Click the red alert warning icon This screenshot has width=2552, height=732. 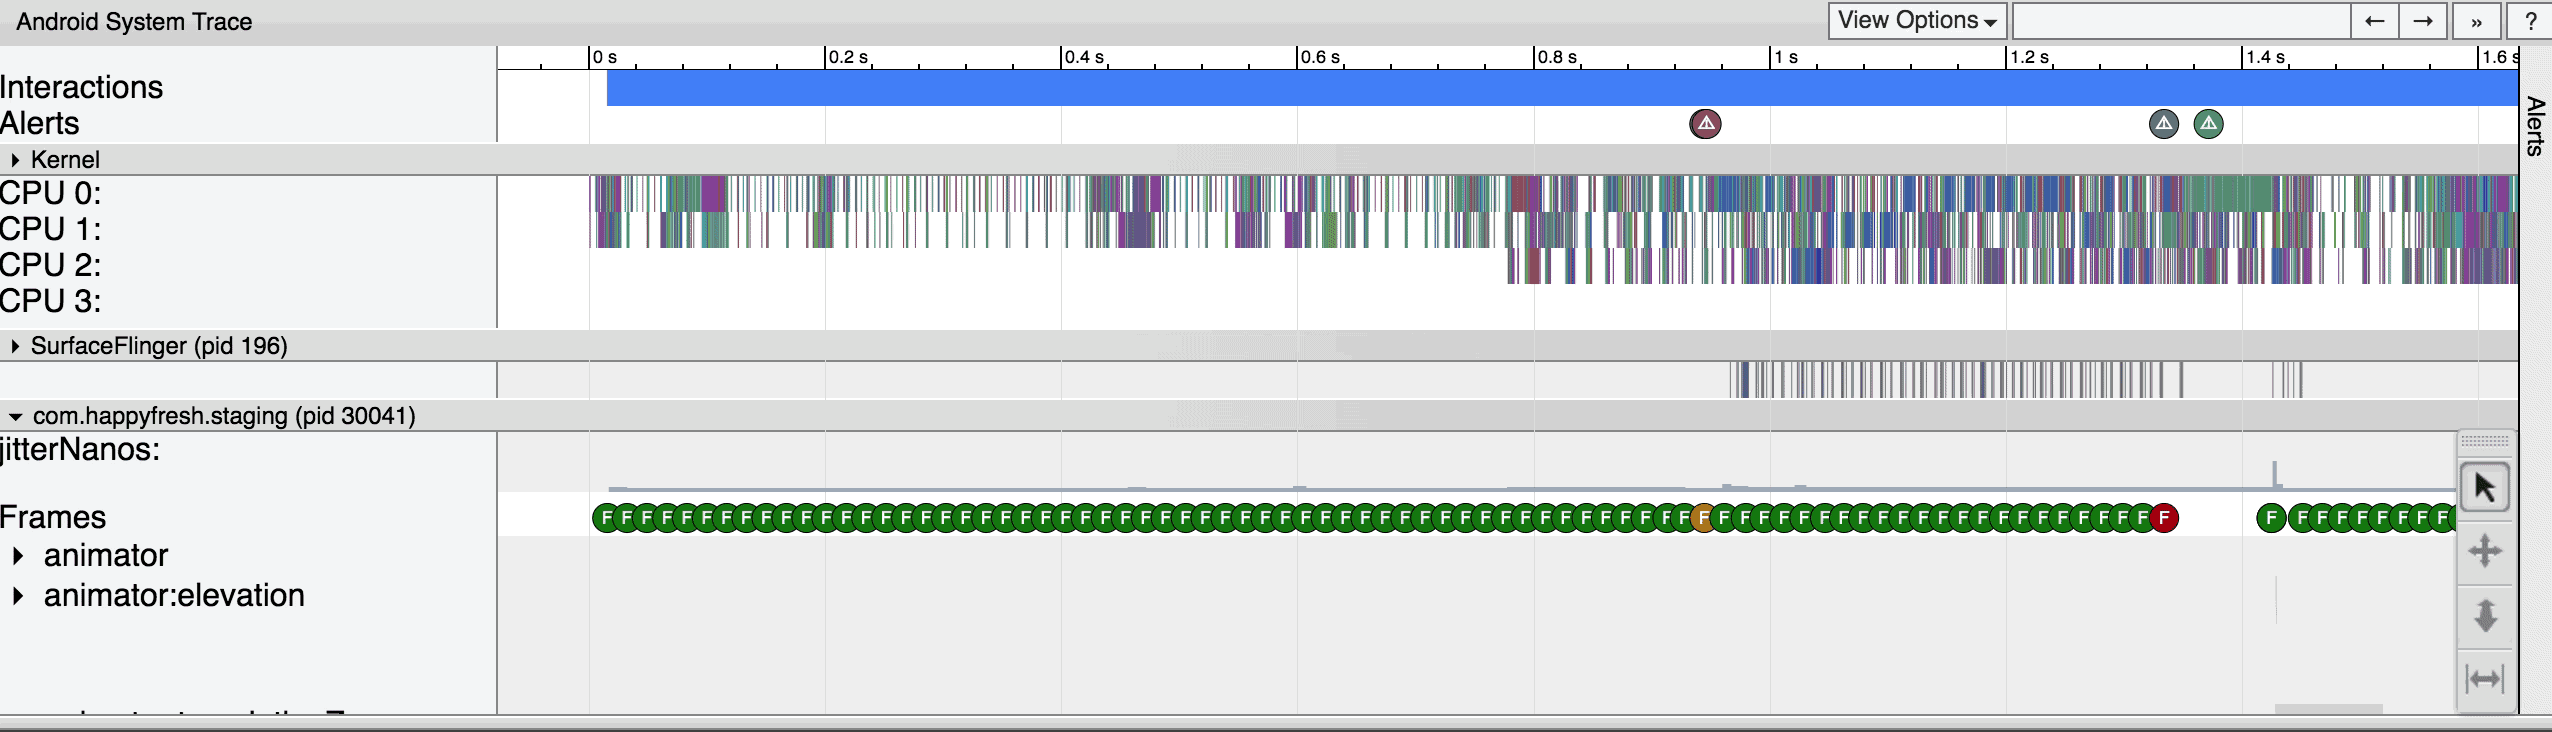coord(1706,124)
